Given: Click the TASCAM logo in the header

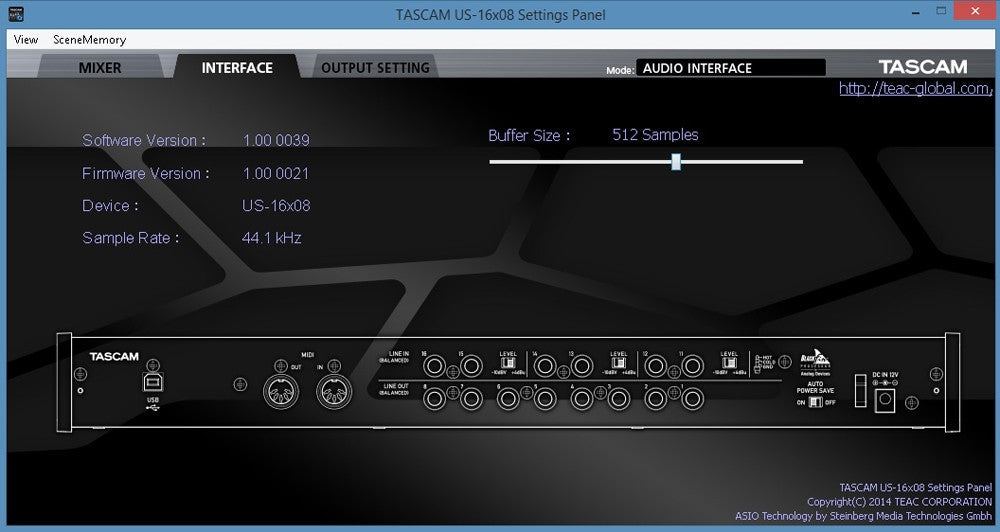Looking at the screenshot, I should 922,67.
